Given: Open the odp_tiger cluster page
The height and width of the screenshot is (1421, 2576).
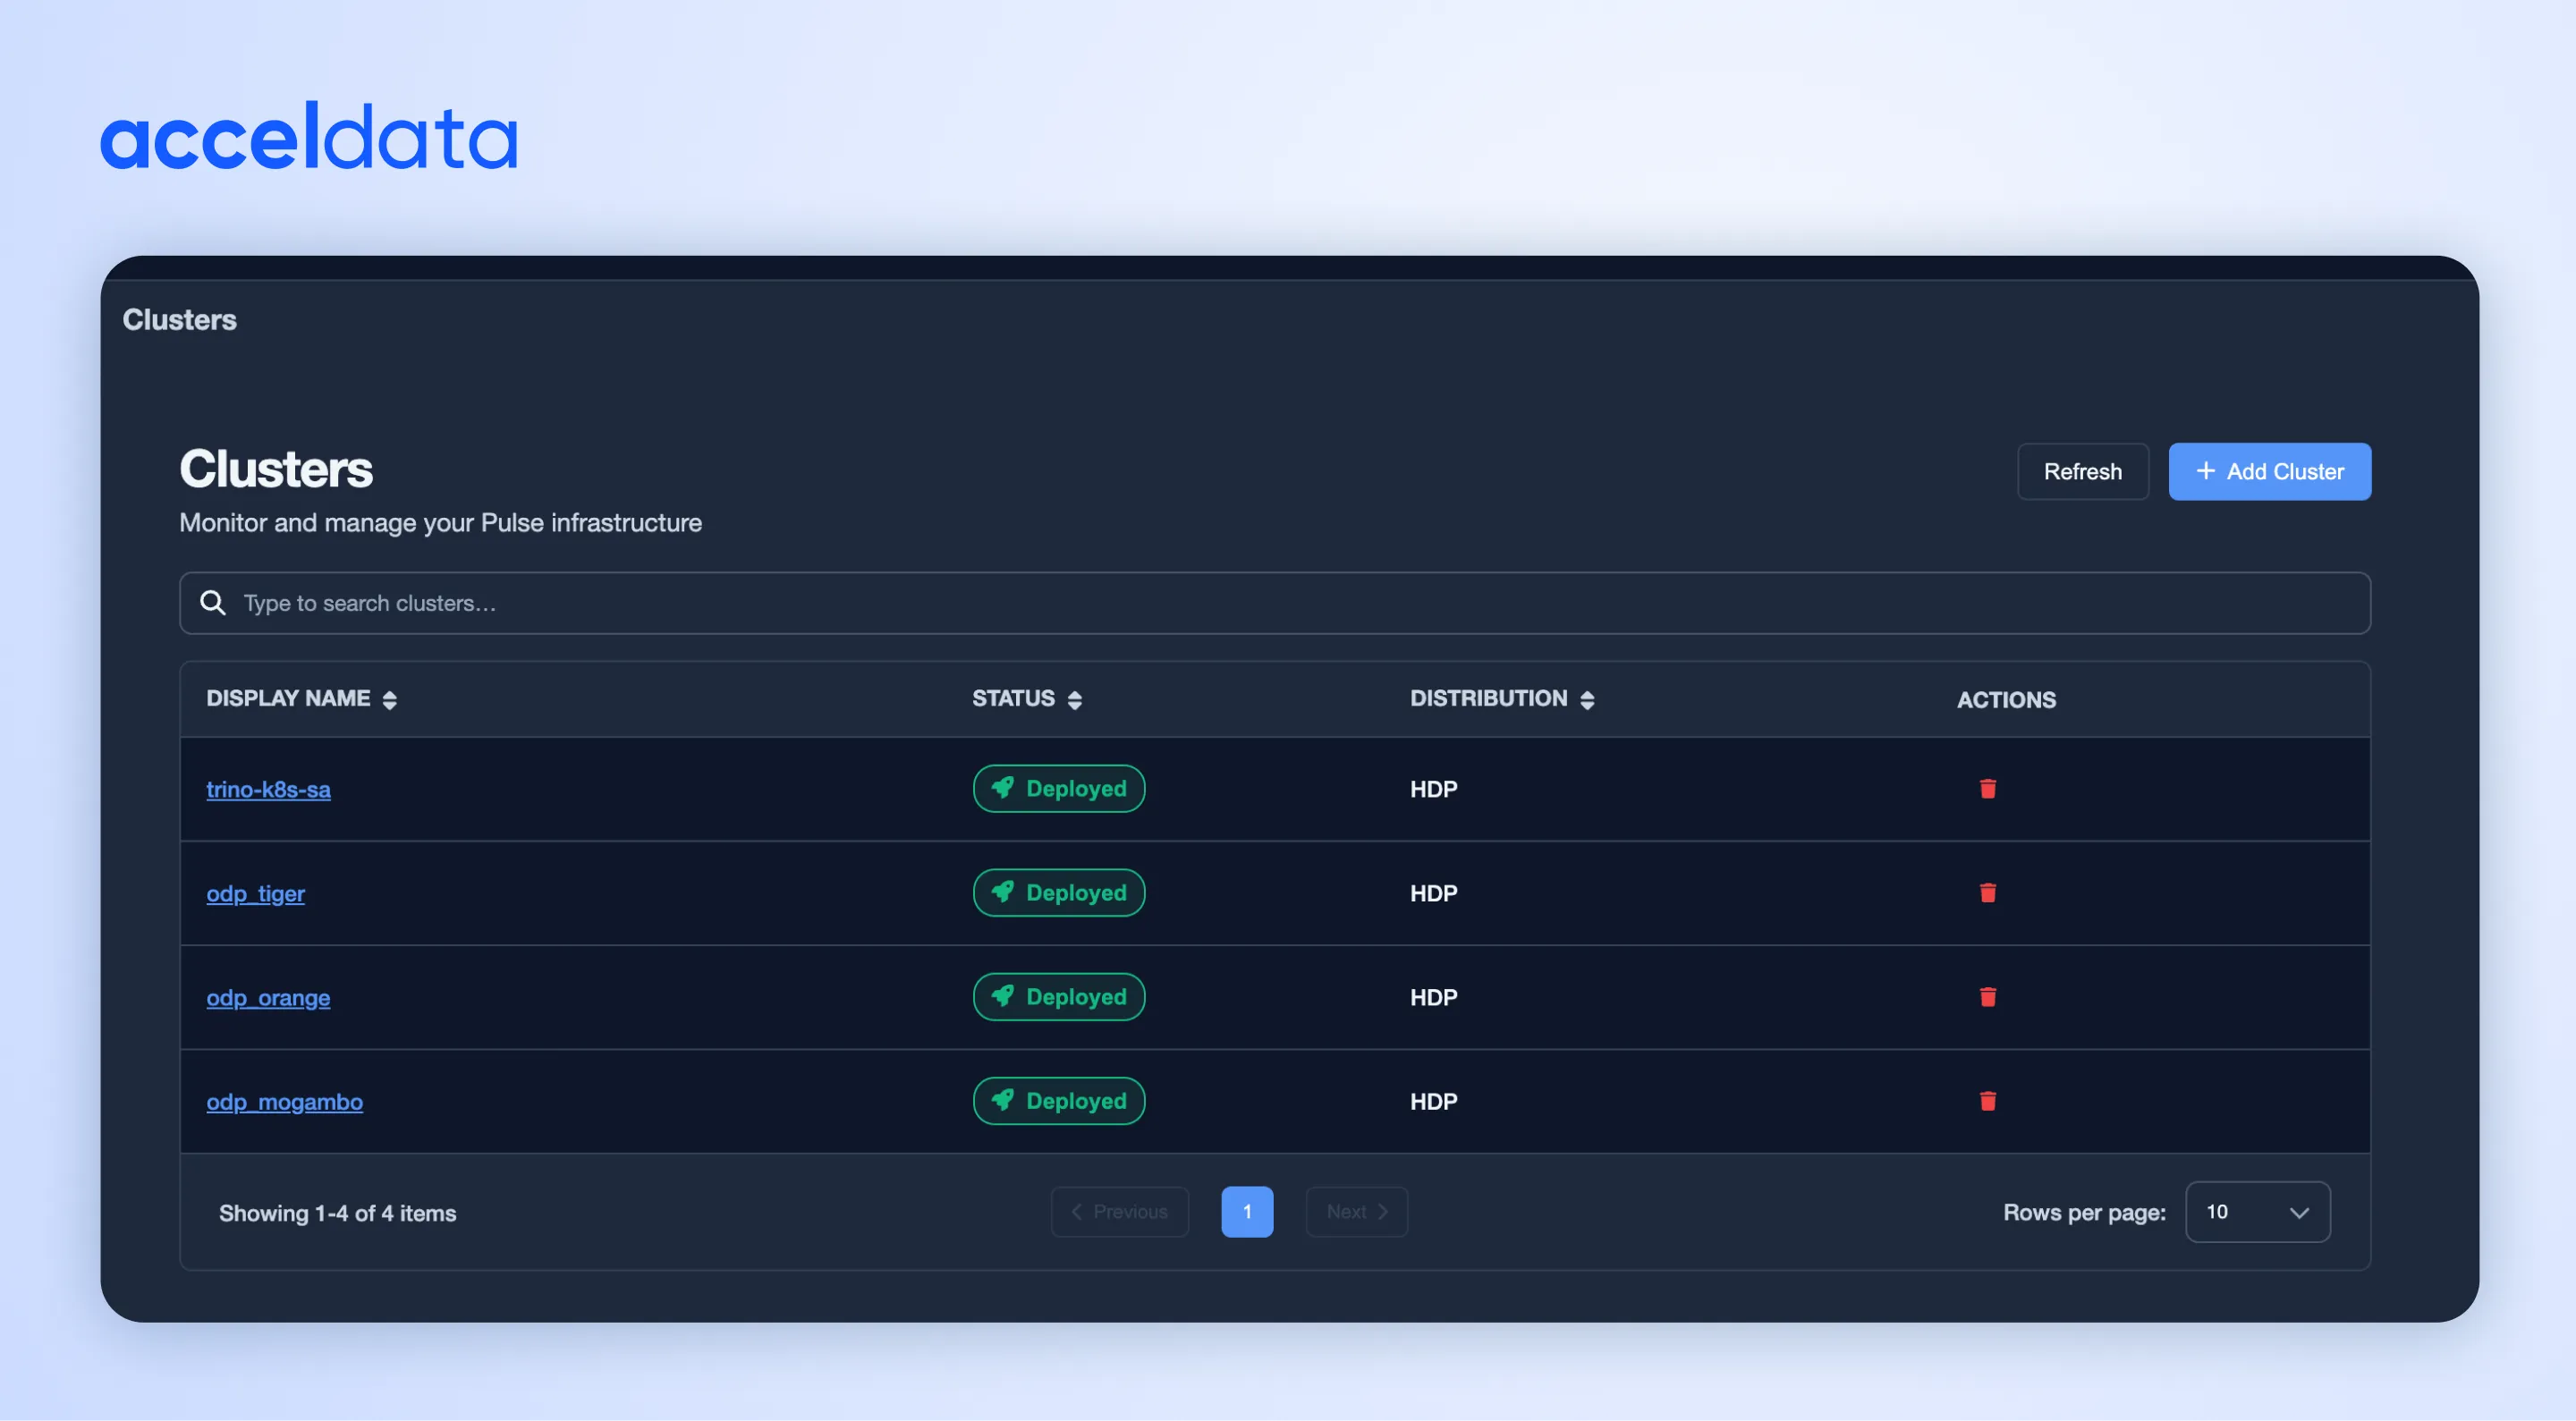Looking at the screenshot, I should coord(255,893).
